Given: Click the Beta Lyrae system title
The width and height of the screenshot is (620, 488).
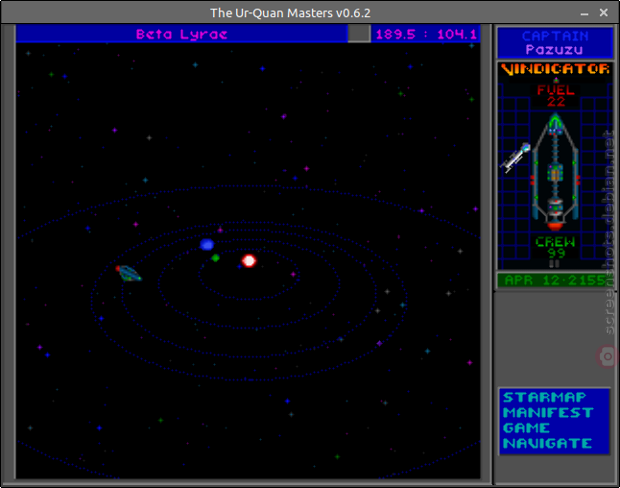Looking at the screenshot, I should pos(181,34).
